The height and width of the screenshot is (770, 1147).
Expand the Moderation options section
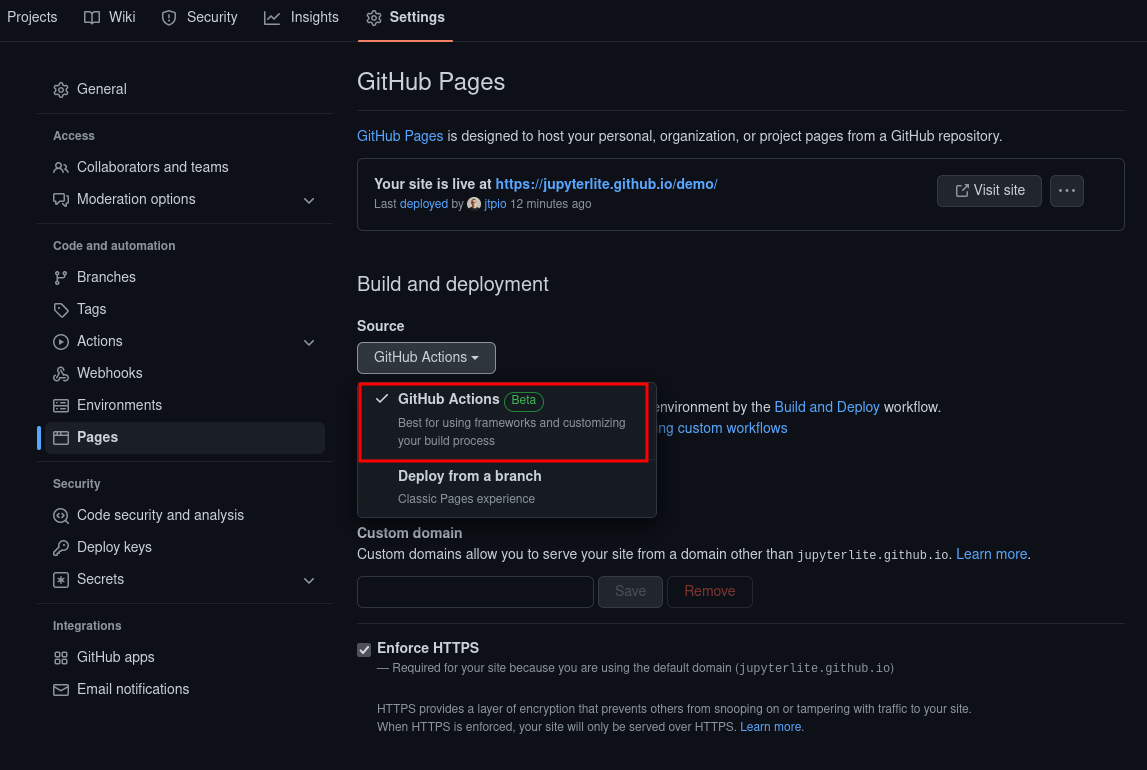[x=310, y=199]
